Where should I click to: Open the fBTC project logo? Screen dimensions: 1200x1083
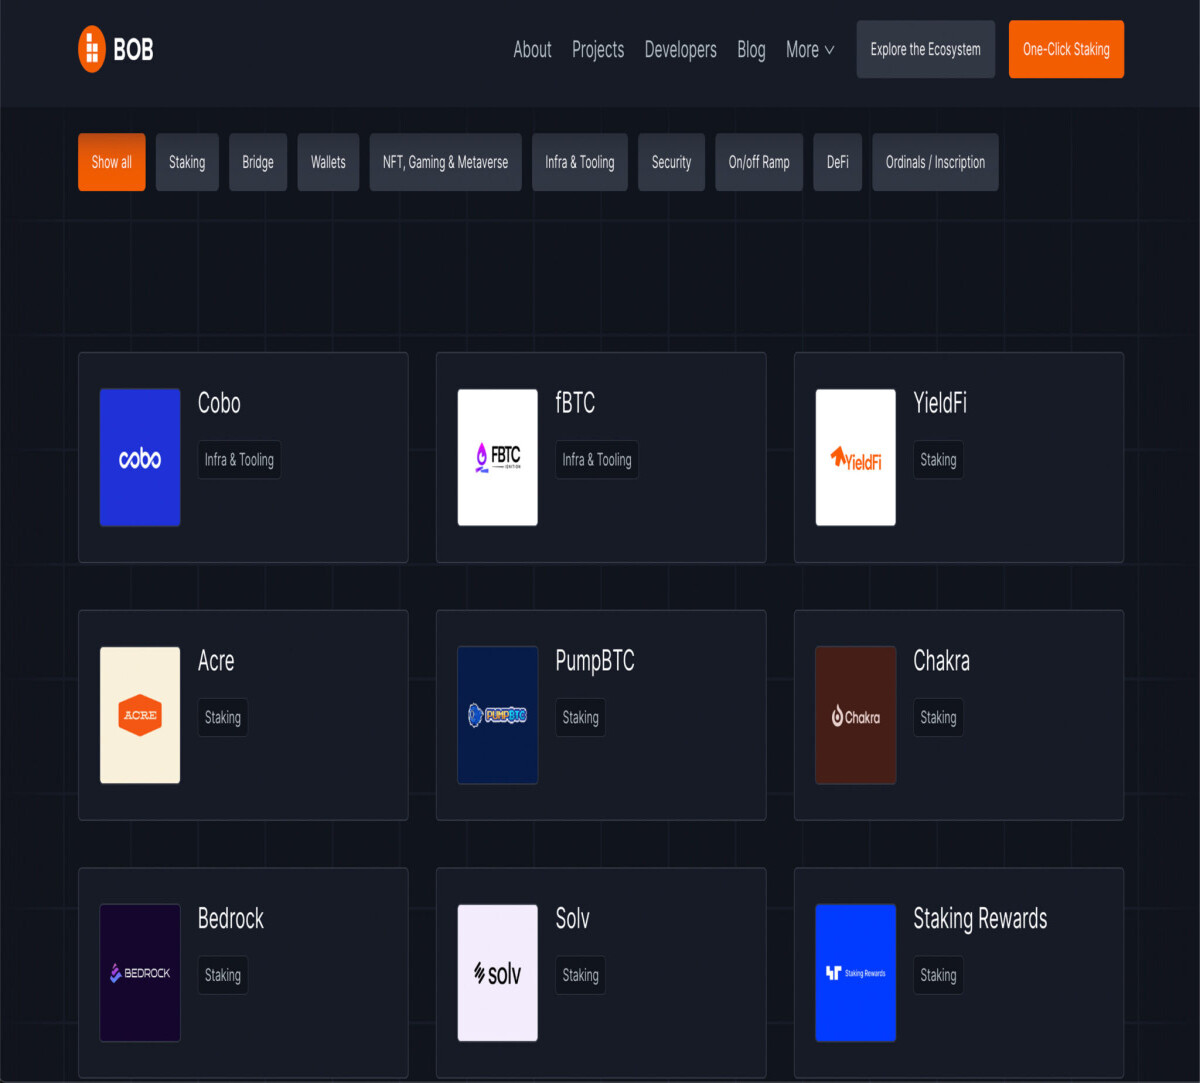pos(498,457)
